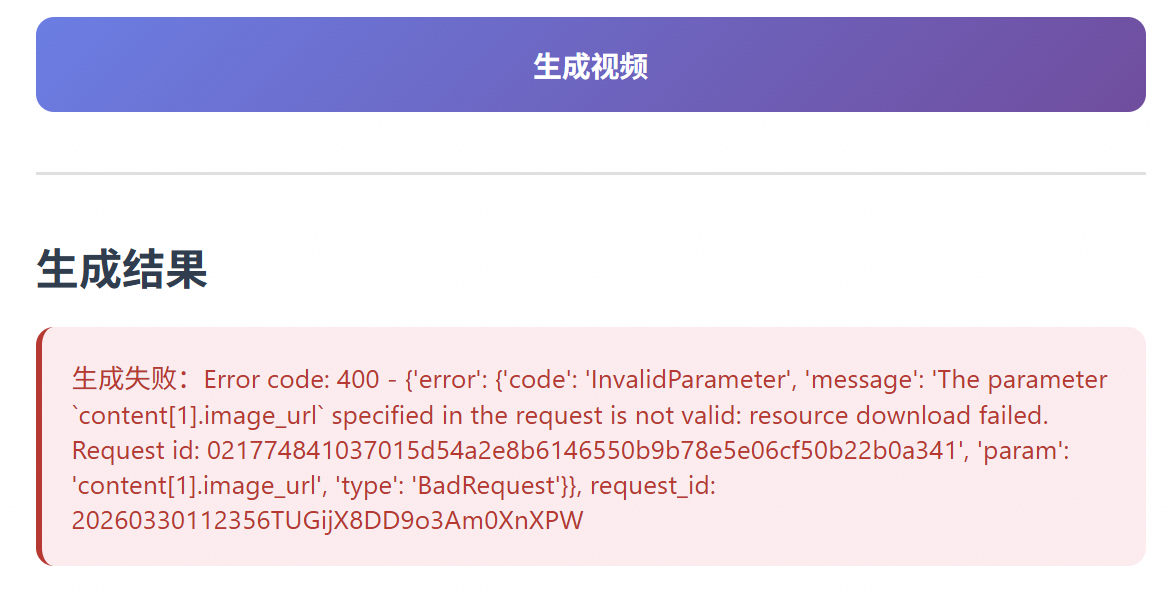The image size is (1176, 598).
Task: Click request_id value 20260330112356TUGijX8DD9o3Am0XnXPW
Action: pos(327,521)
